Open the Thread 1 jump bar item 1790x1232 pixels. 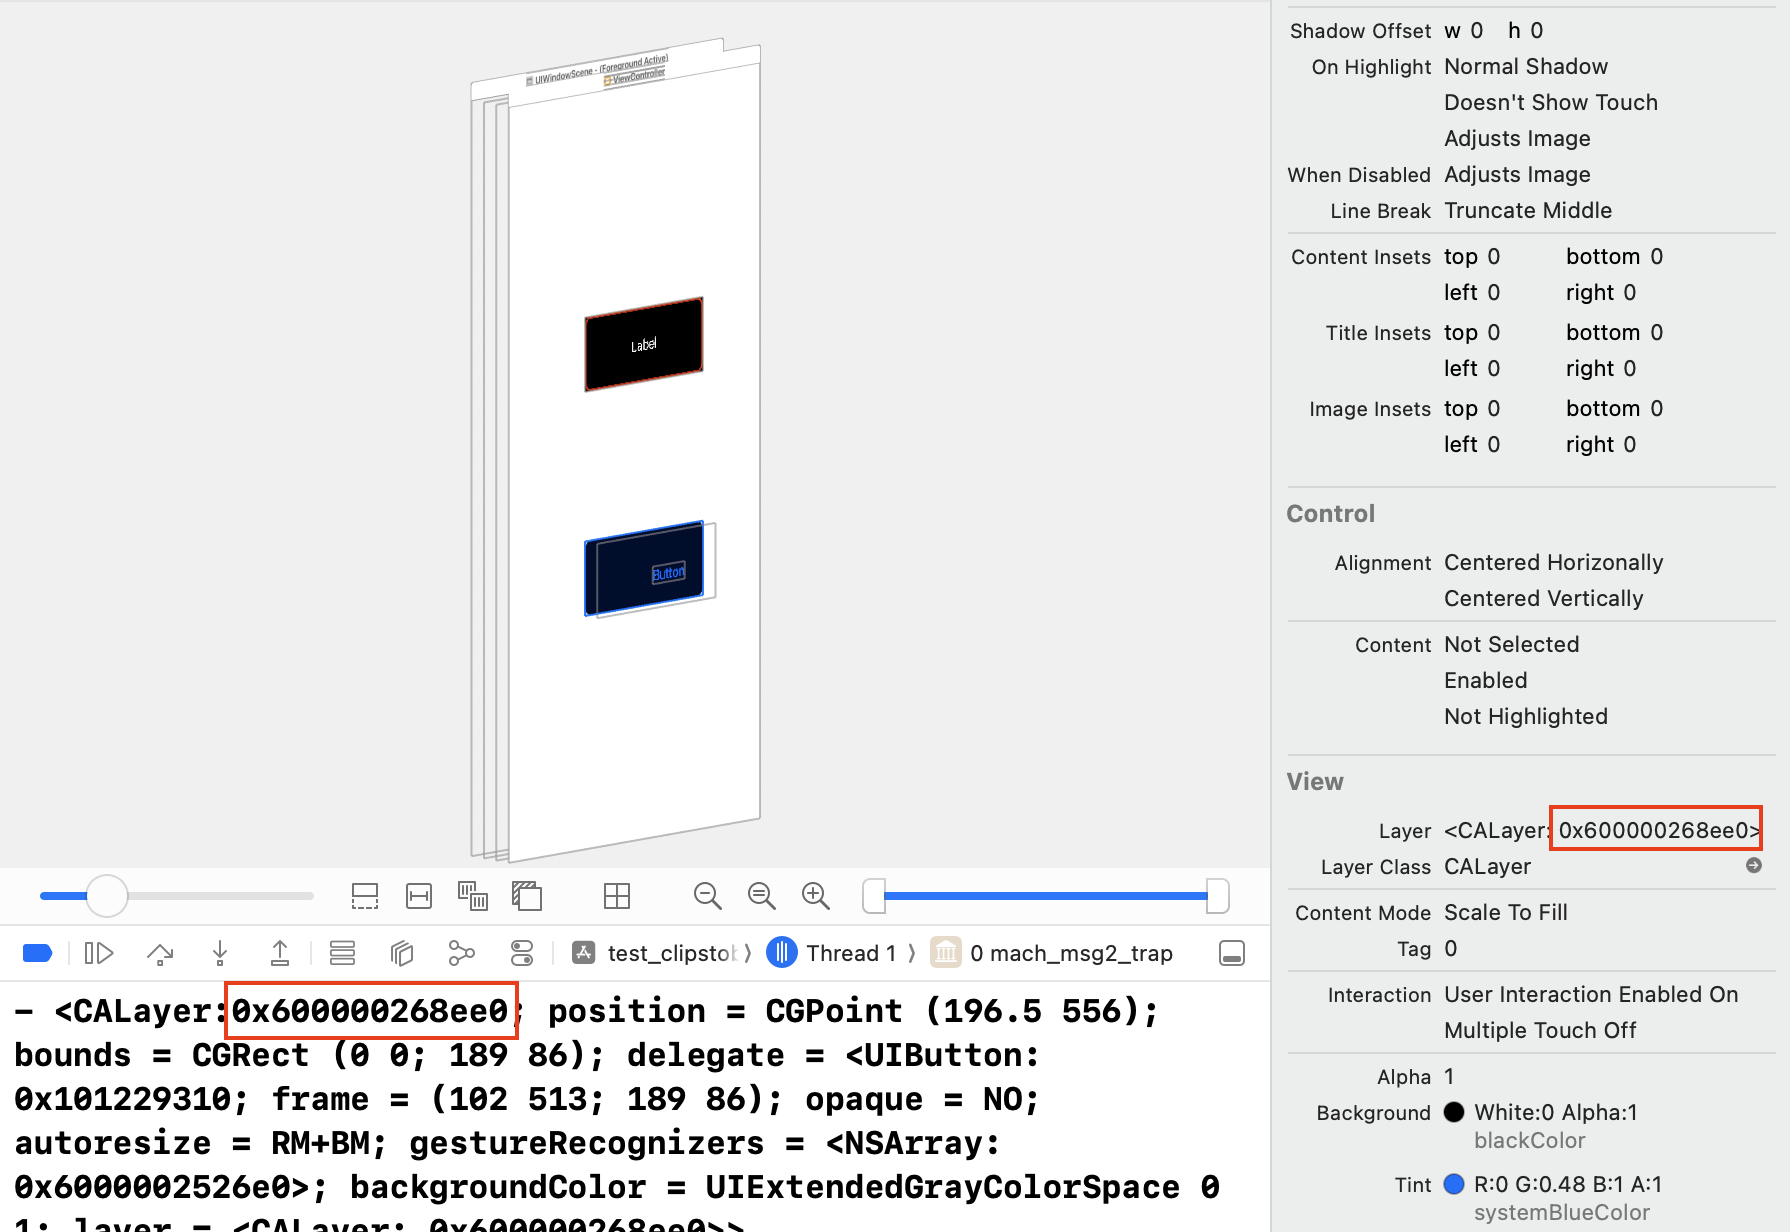click(851, 953)
